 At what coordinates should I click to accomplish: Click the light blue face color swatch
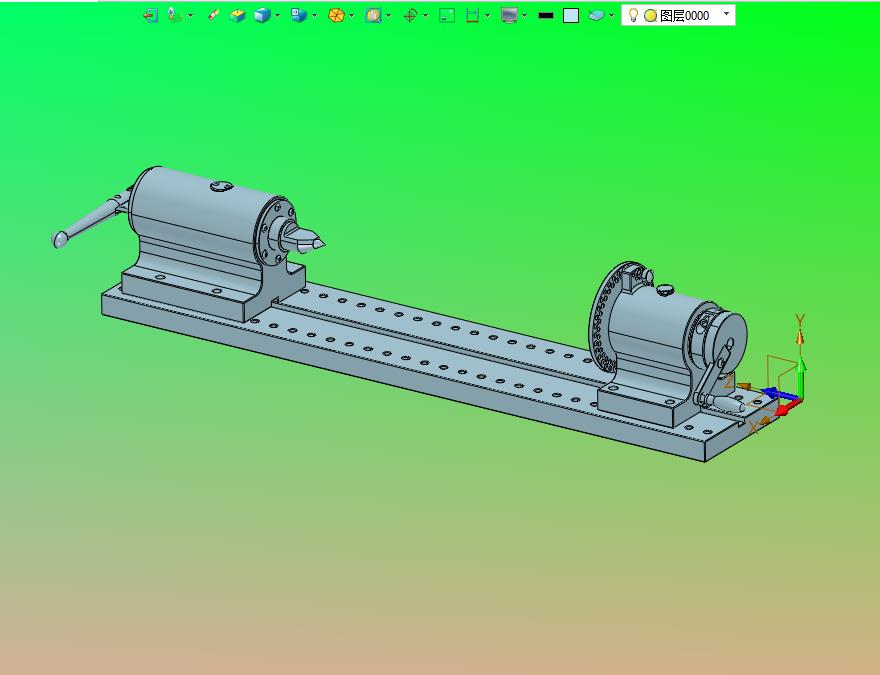[571, 16]
